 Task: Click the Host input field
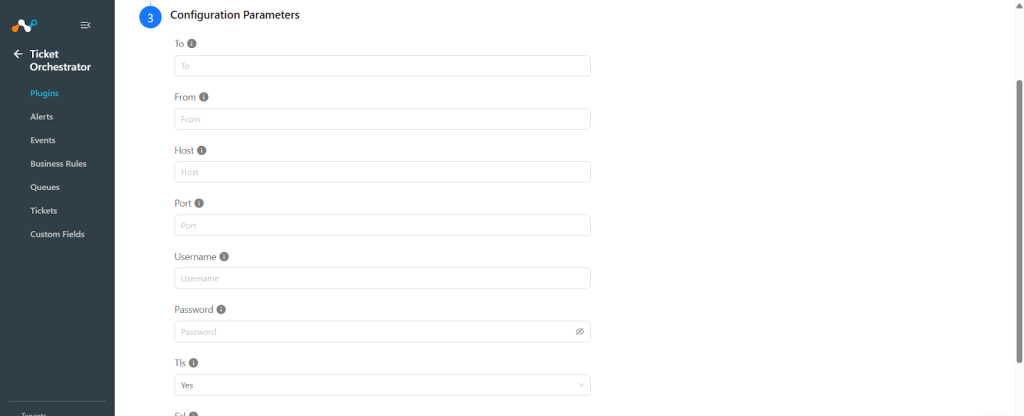tap(382, 172)
